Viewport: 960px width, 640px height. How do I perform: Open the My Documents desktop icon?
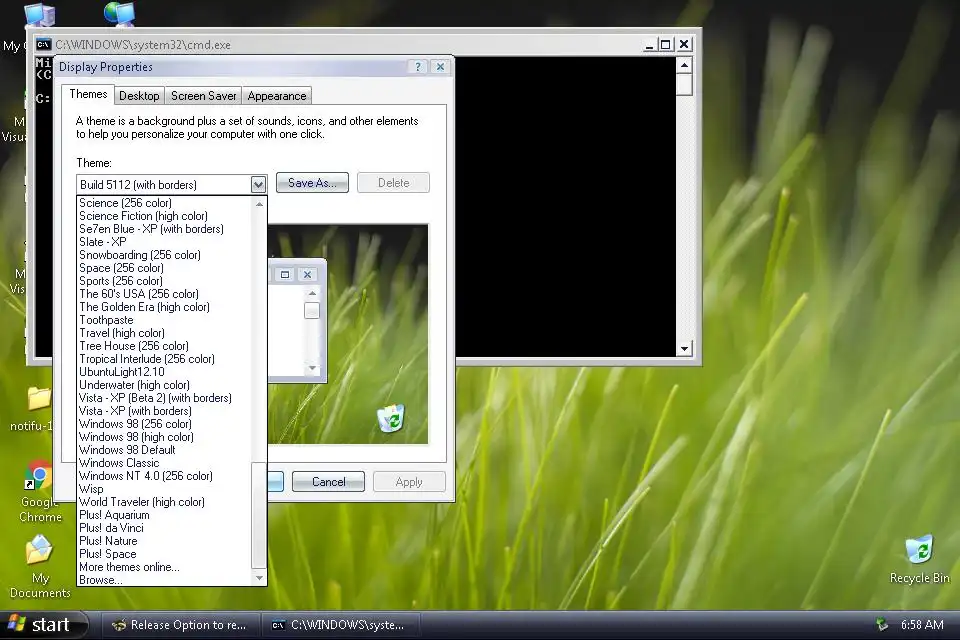(x=39, y=566)
